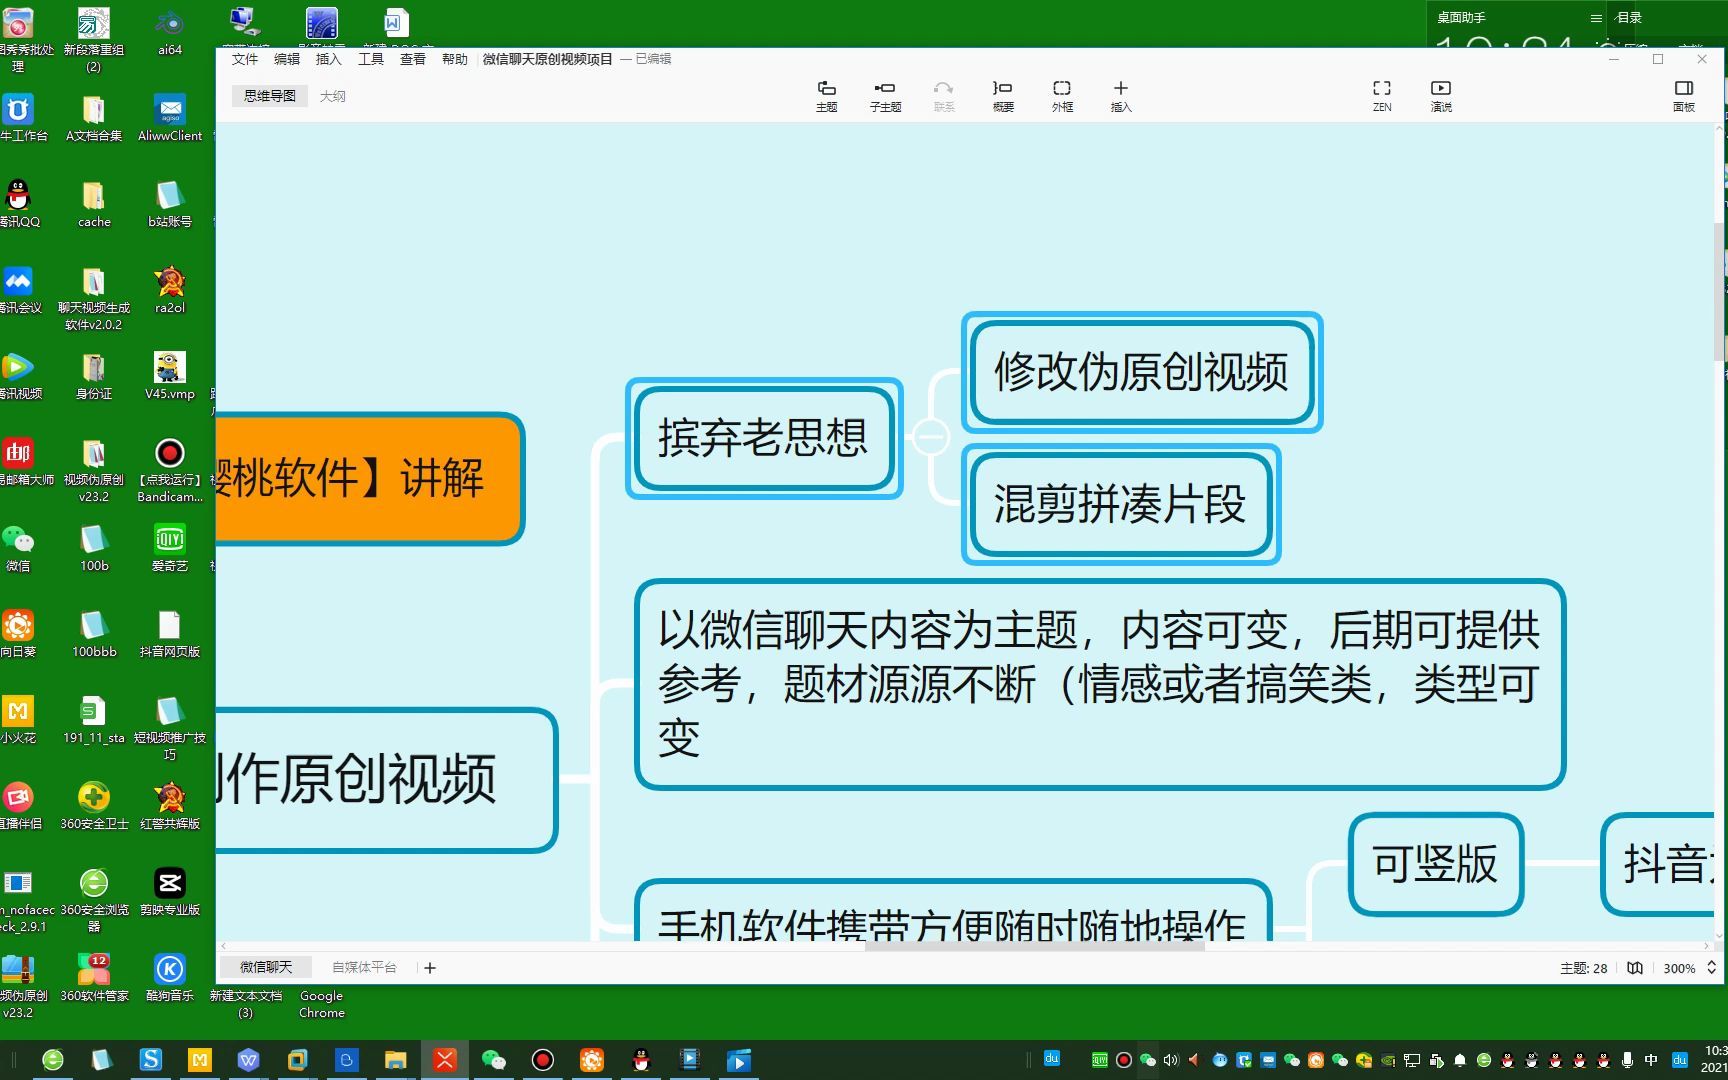
Task: Open the AliwwClient desktop icon
Action: click(170, 118)
